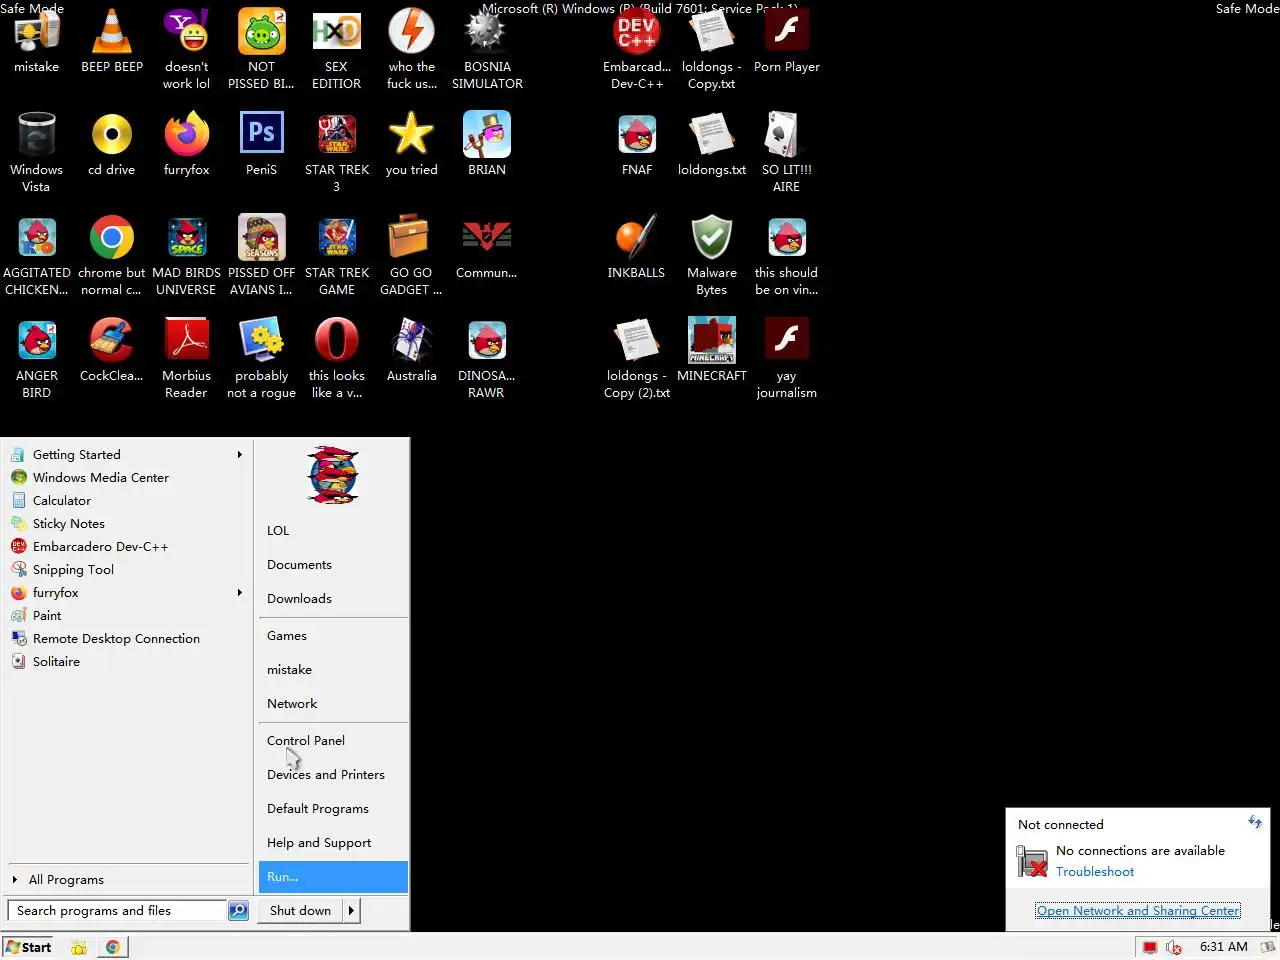Click the search magnifier button
Viewport: 1280px width, 960px height.
(238, 910)
